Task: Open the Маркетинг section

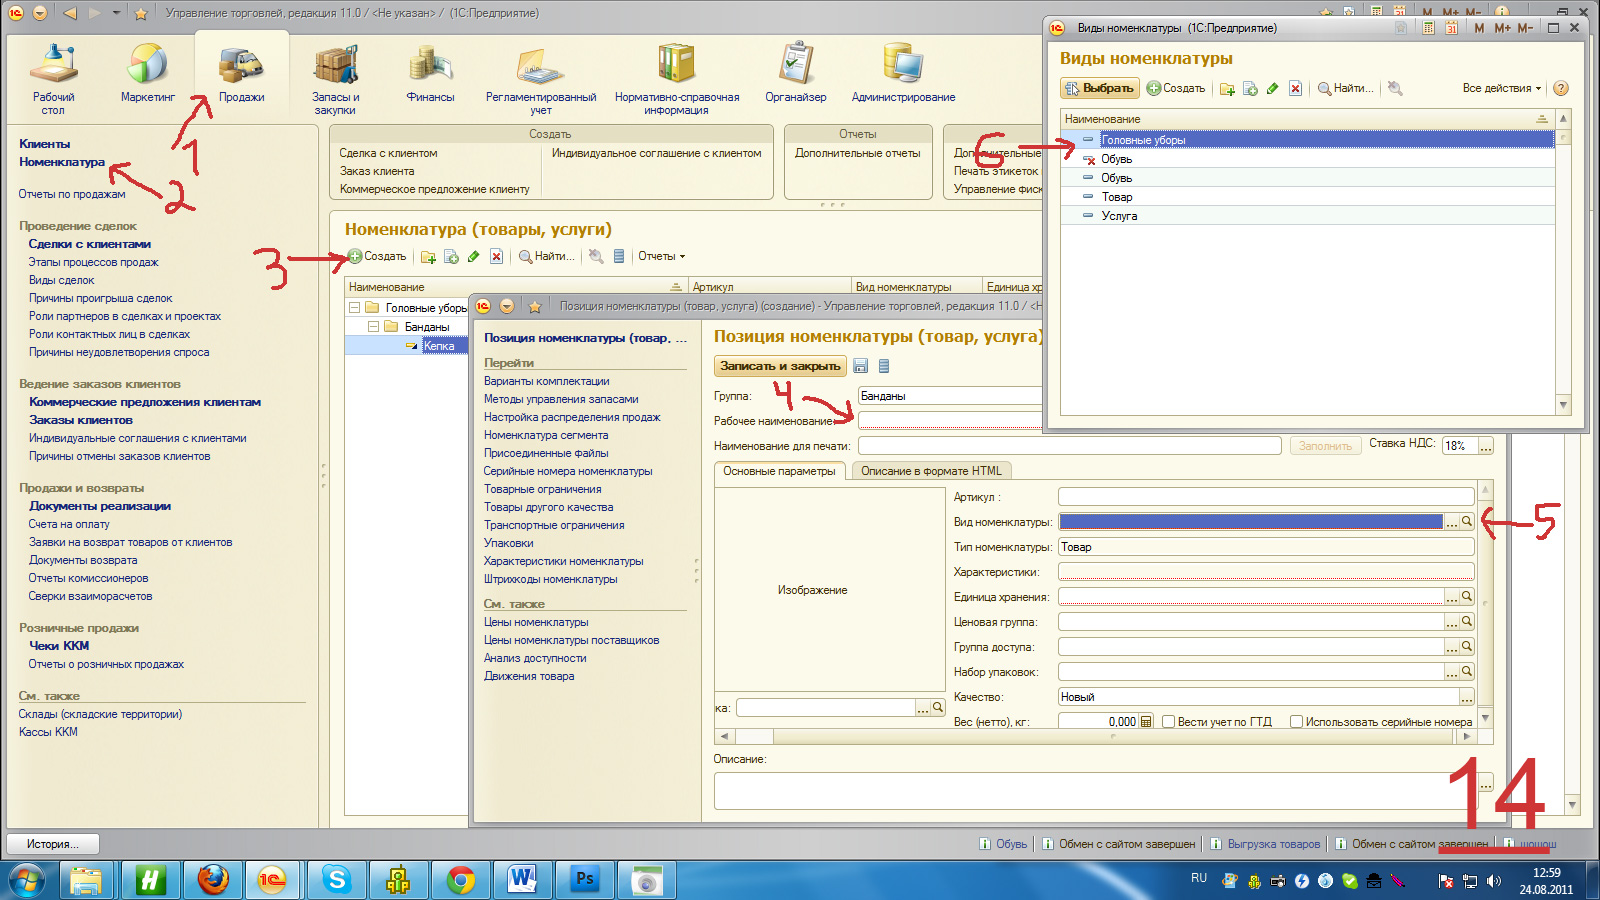Action: coord(148,73)
